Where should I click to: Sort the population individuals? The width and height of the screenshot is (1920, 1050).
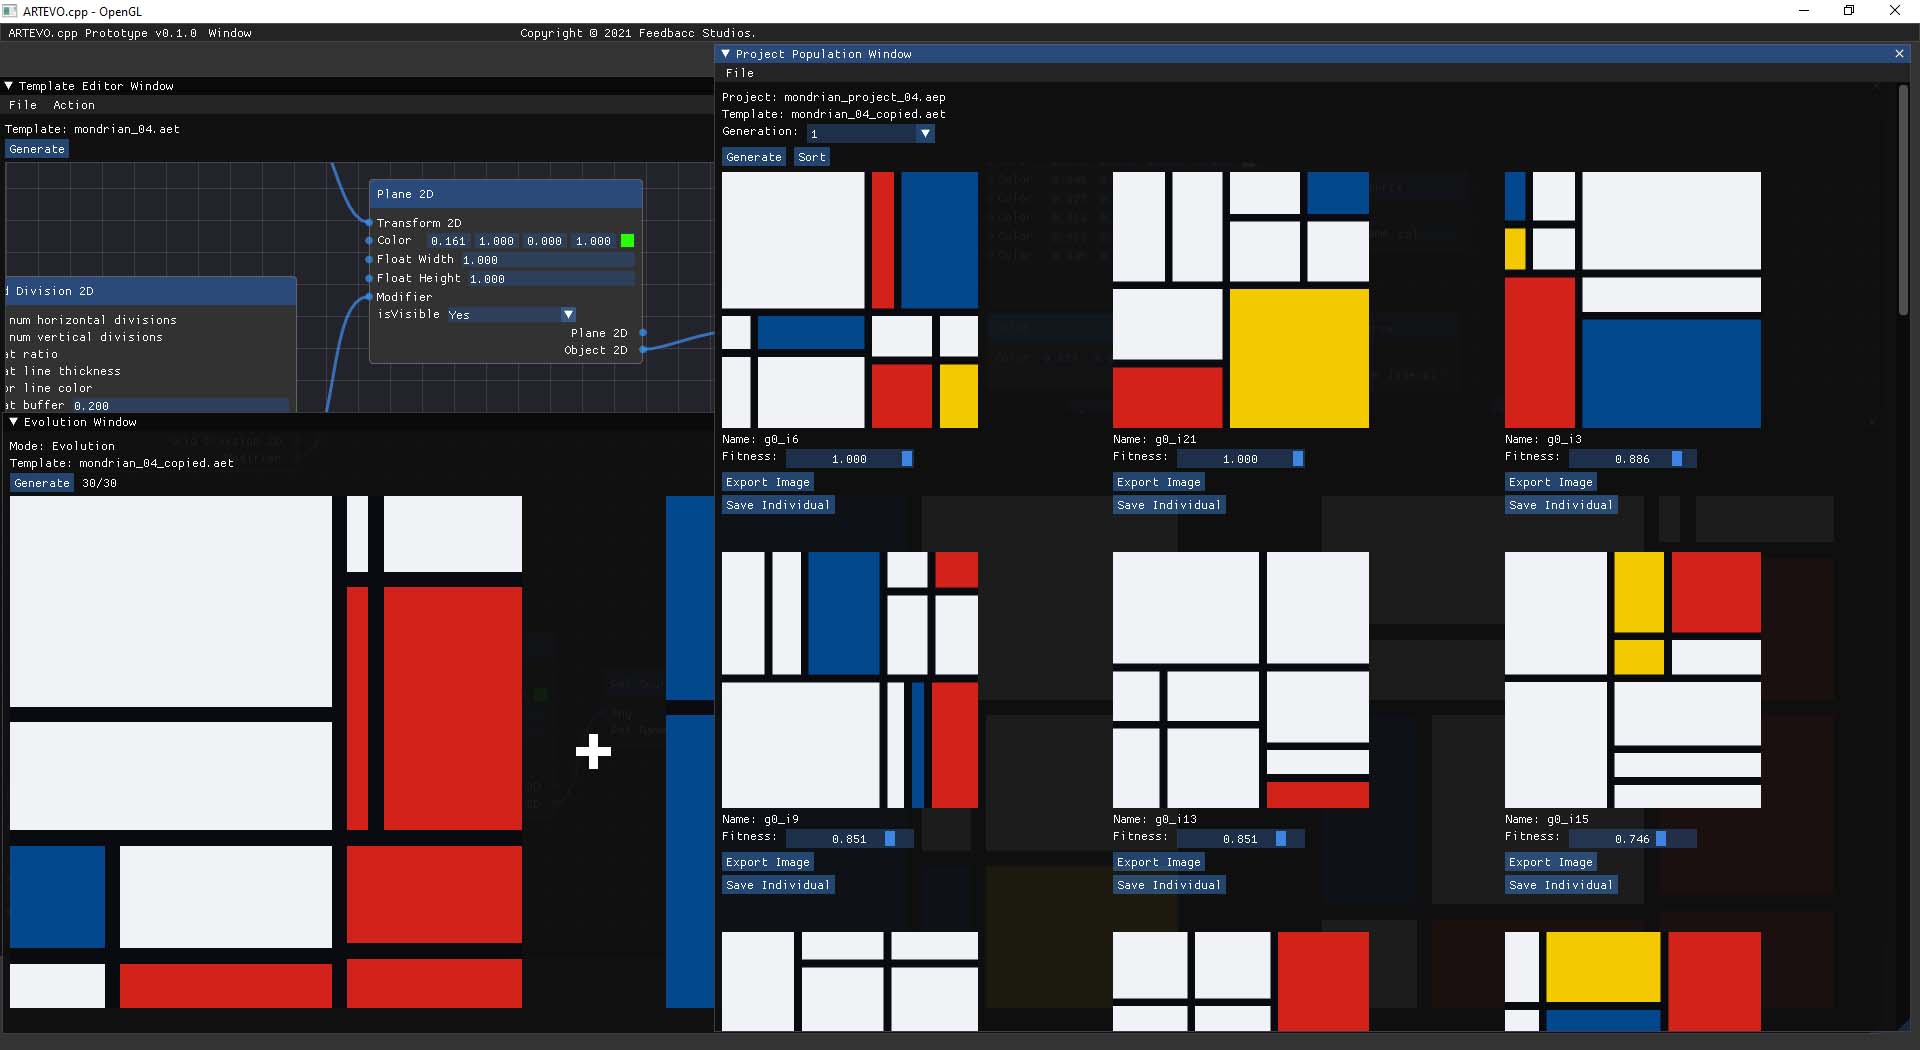[x=812, y=157]
